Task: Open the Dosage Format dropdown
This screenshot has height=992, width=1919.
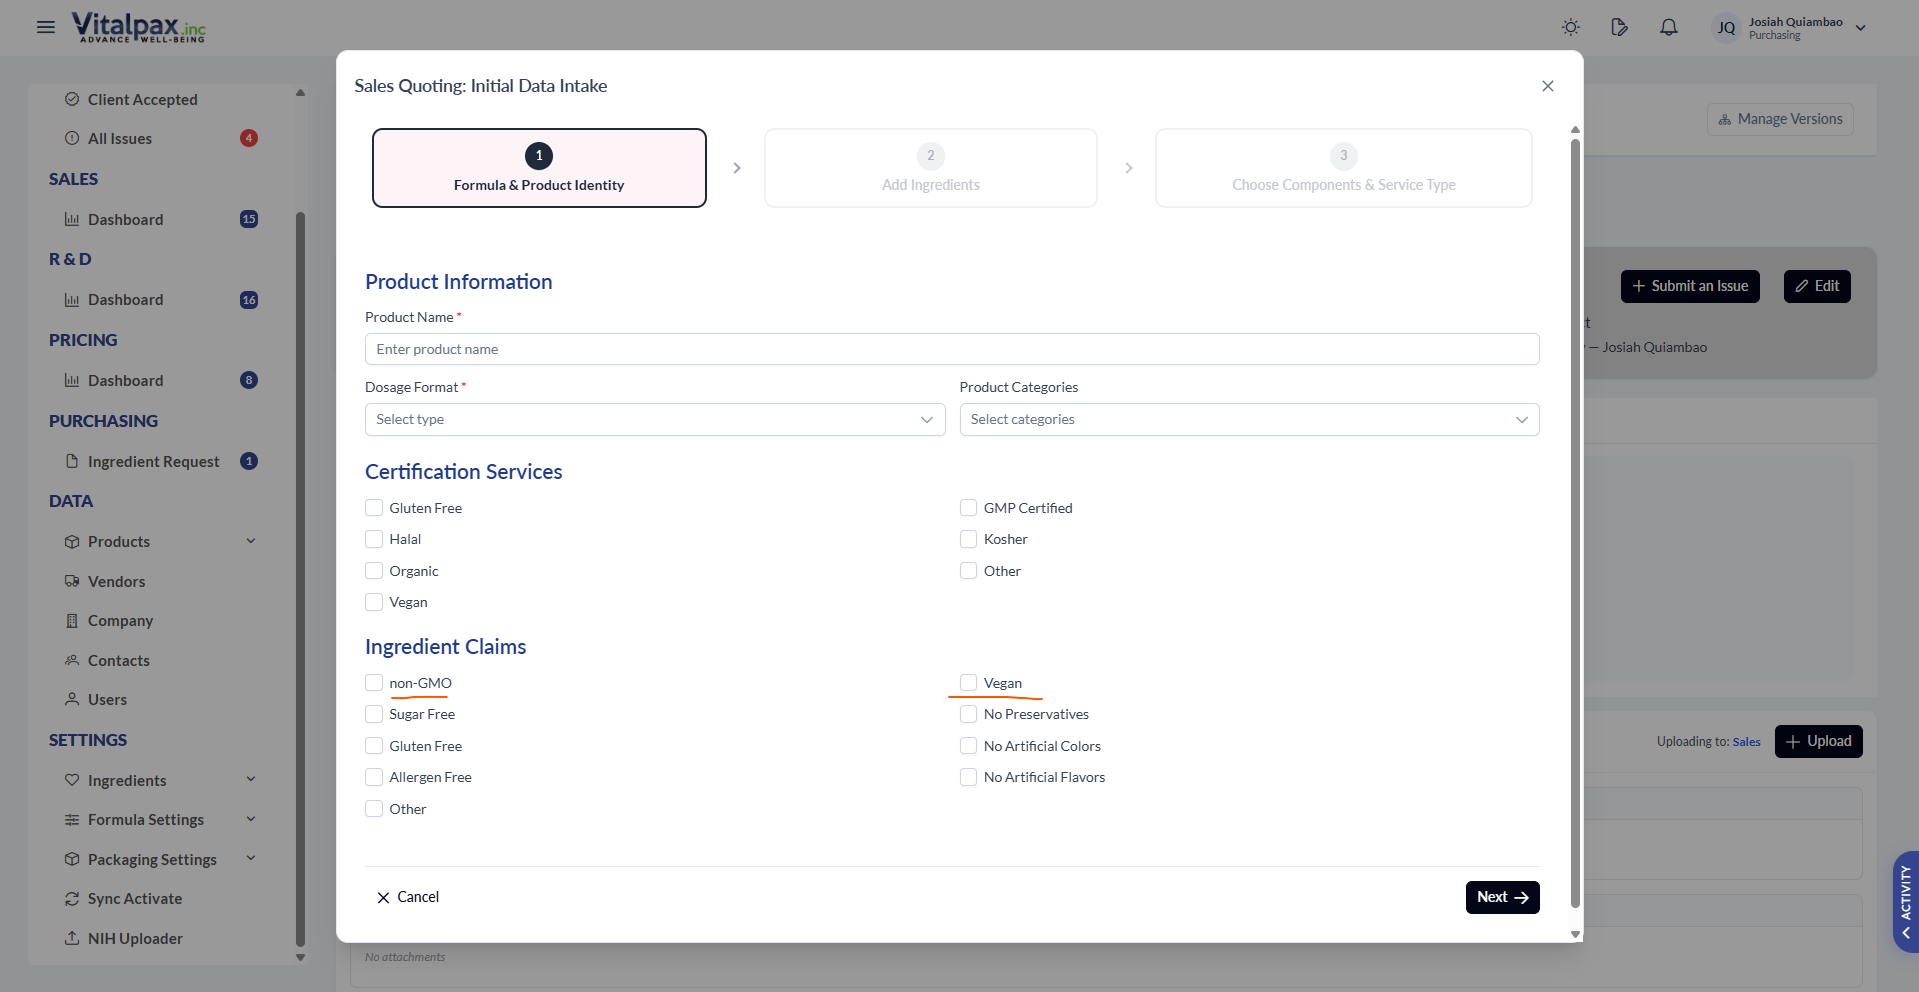Action: pos(654,419)
